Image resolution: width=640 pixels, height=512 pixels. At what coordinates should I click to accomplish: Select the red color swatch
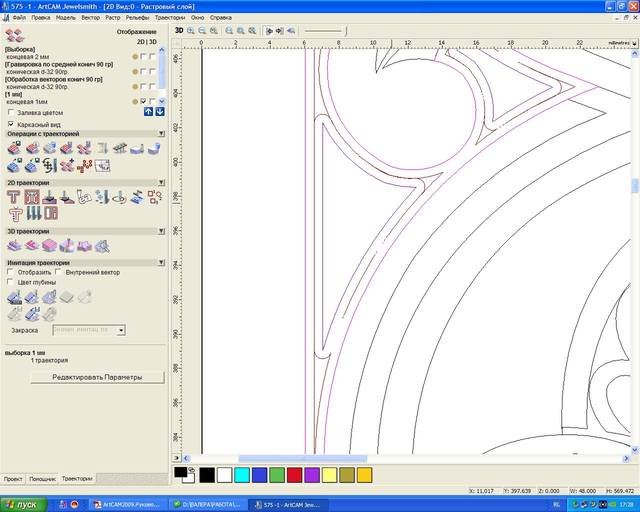pyautogui.click(x=293, y=474)
